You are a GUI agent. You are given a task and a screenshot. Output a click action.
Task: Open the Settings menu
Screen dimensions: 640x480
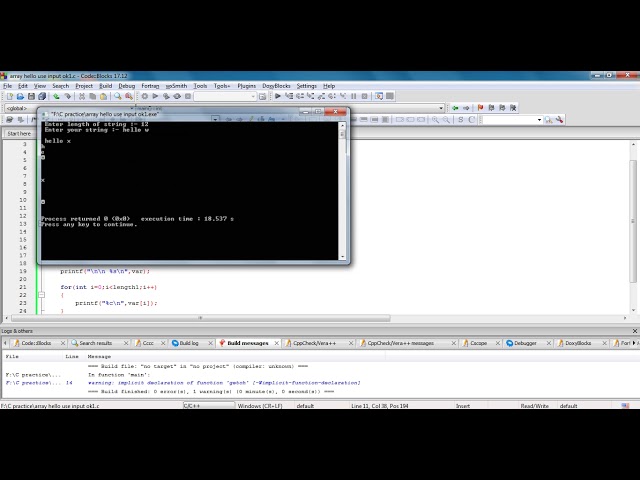tap(307, 86)
